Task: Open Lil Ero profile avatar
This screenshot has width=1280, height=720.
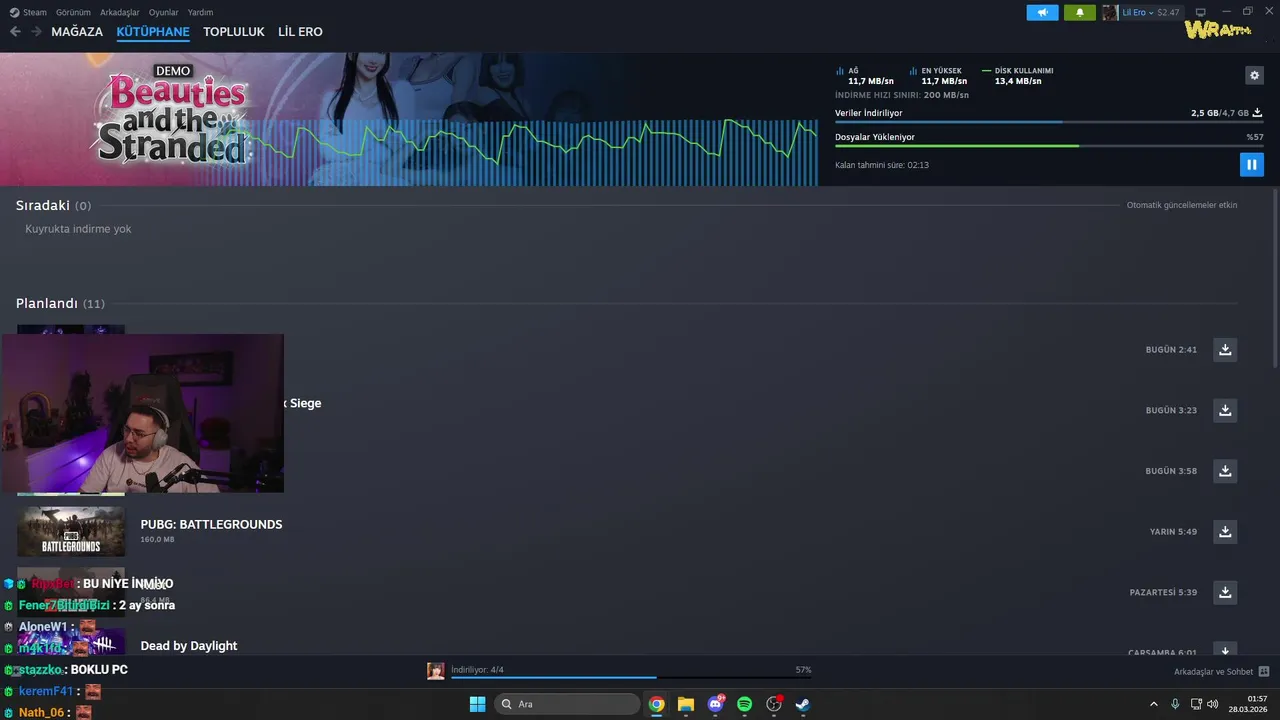Action: coord(1110,12)
